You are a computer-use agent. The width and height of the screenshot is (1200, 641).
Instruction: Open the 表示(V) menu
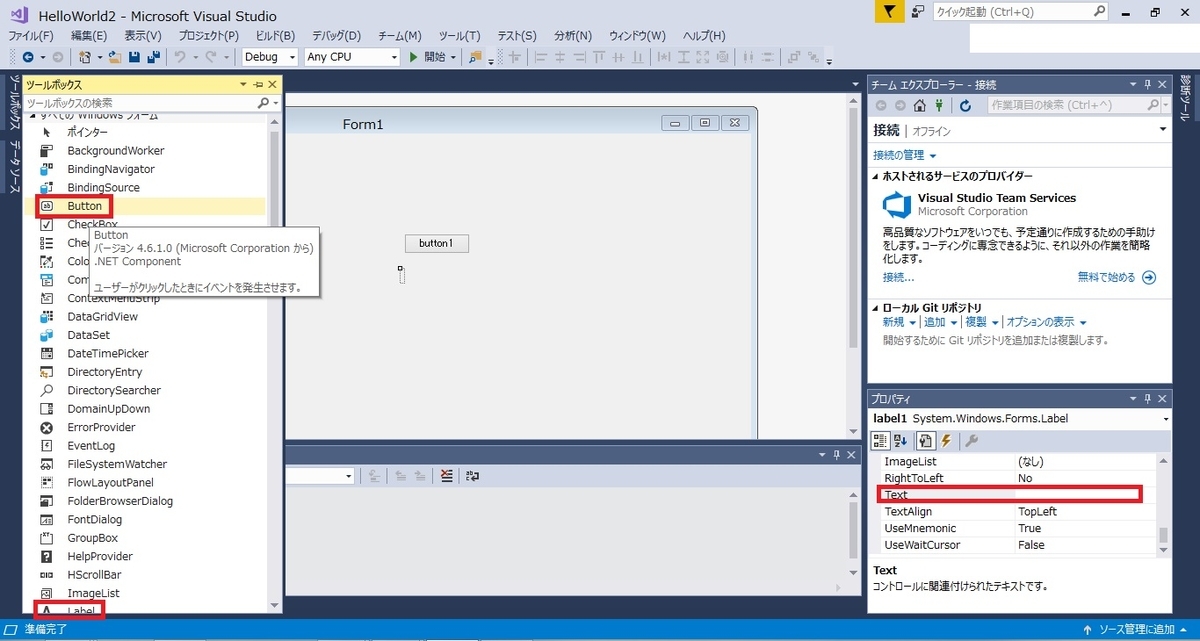(143, 35)
